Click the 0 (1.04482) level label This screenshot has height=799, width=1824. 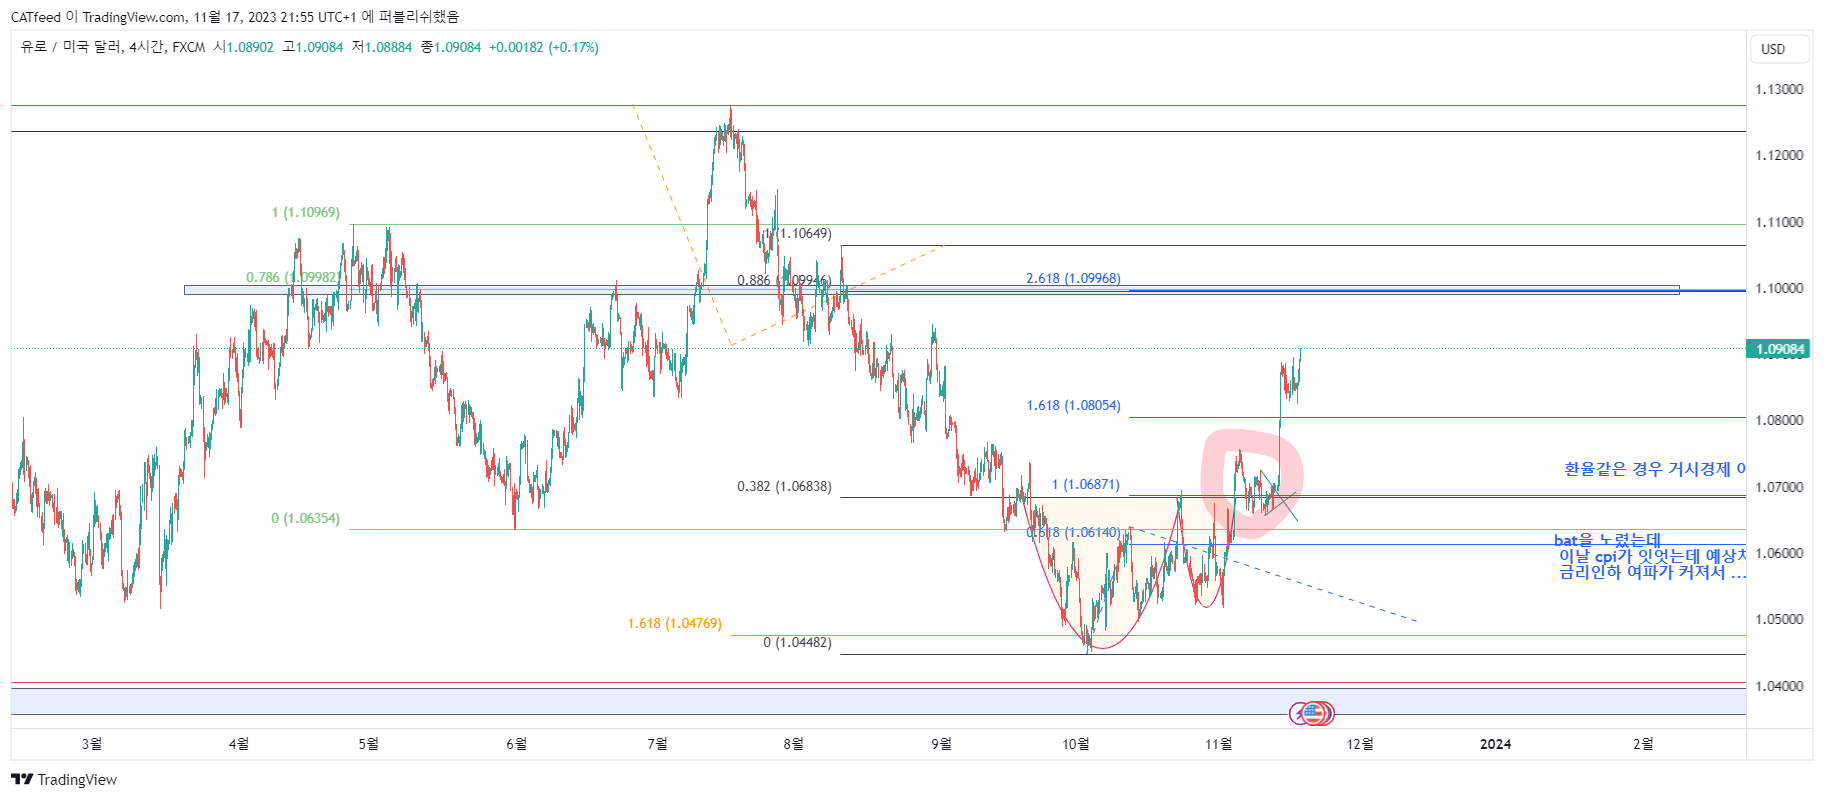point(797,642)
